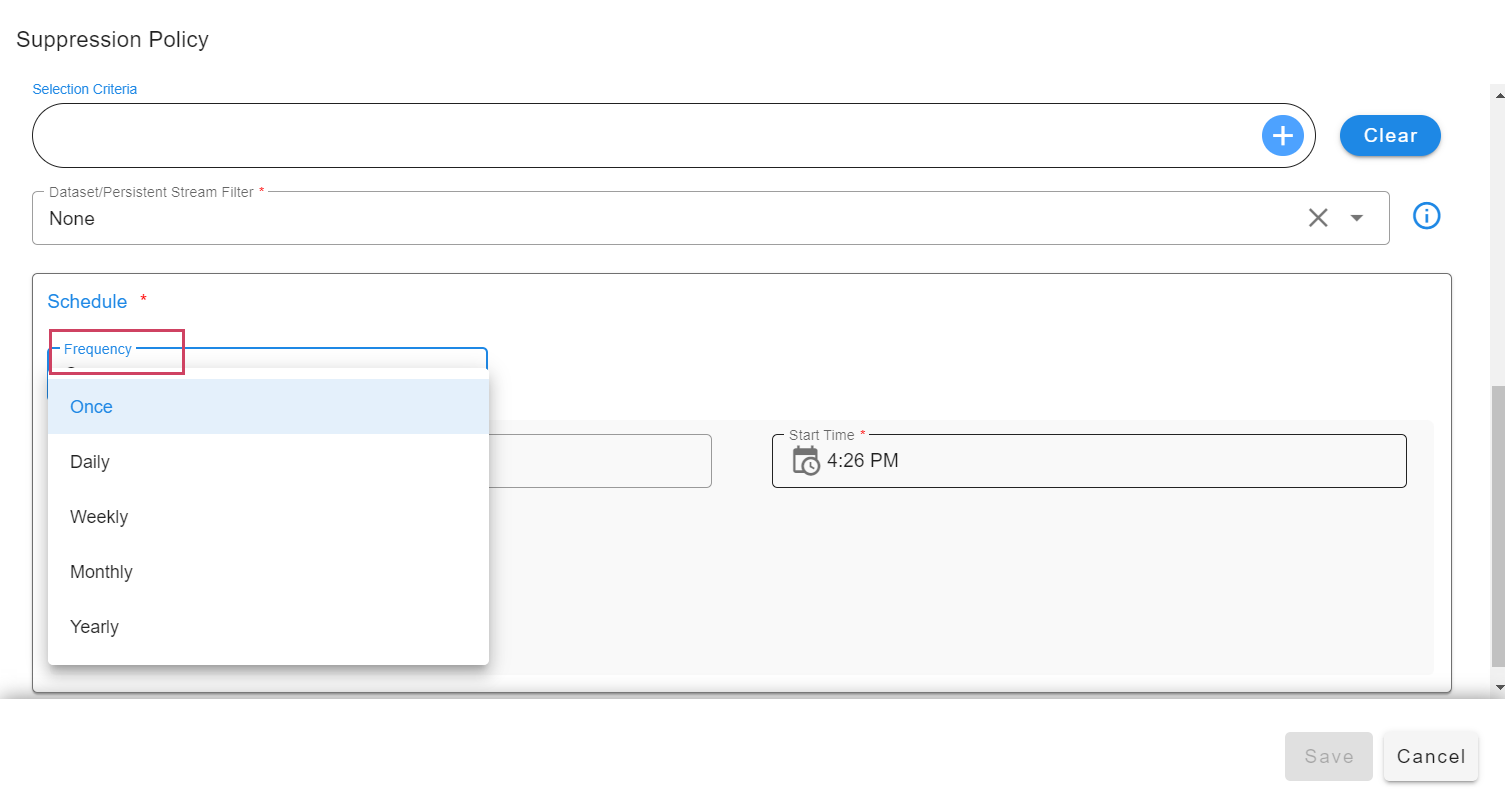
Task: Click the dataset filter field showing None
Action: (x=660, y=218)
